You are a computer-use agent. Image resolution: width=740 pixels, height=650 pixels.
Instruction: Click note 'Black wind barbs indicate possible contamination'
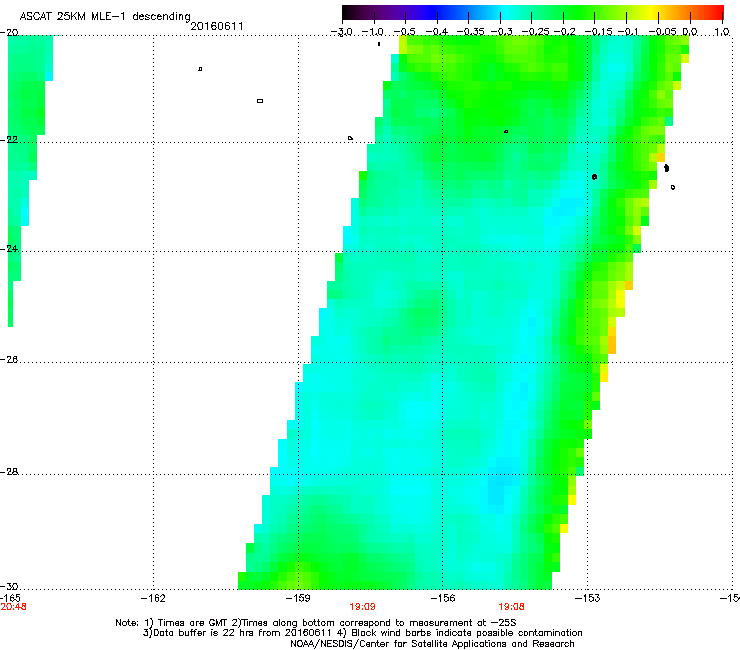467,633
